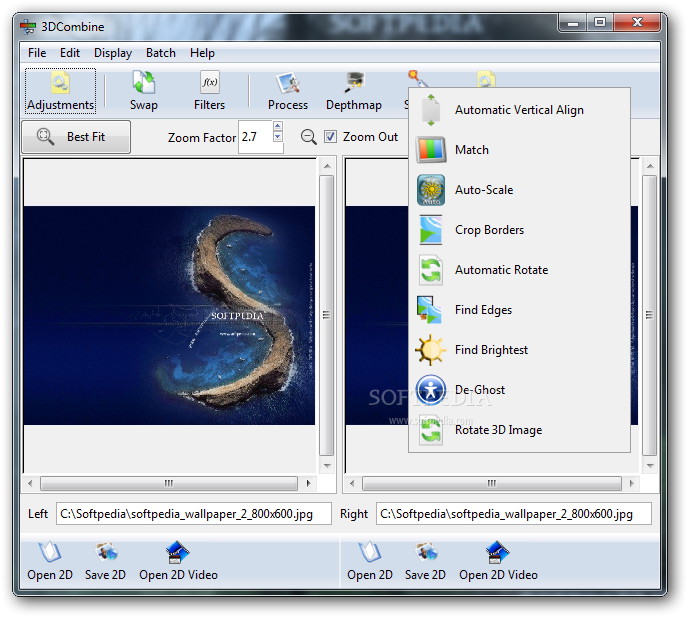688x617 pixels.
Task: Click the Auto-Scale sun icon
Action: click(x=431, y=190)
